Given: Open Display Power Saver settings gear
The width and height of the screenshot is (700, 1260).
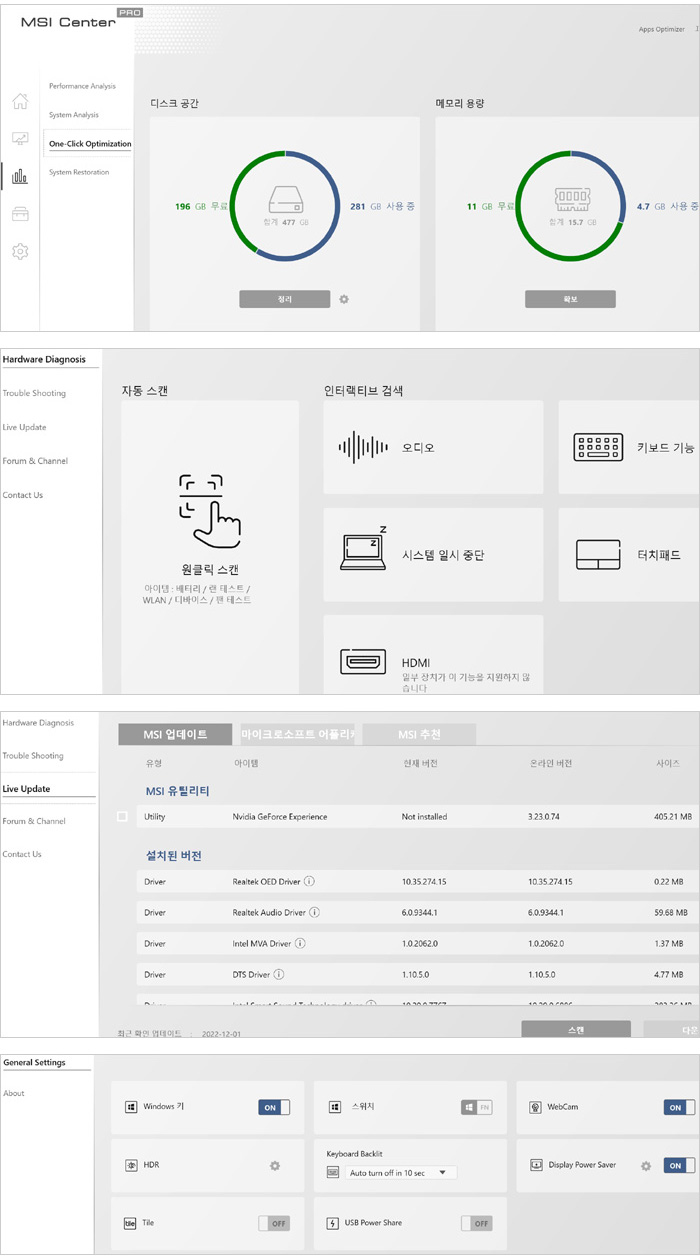Looking at the screenshot, I should 646,1165.
